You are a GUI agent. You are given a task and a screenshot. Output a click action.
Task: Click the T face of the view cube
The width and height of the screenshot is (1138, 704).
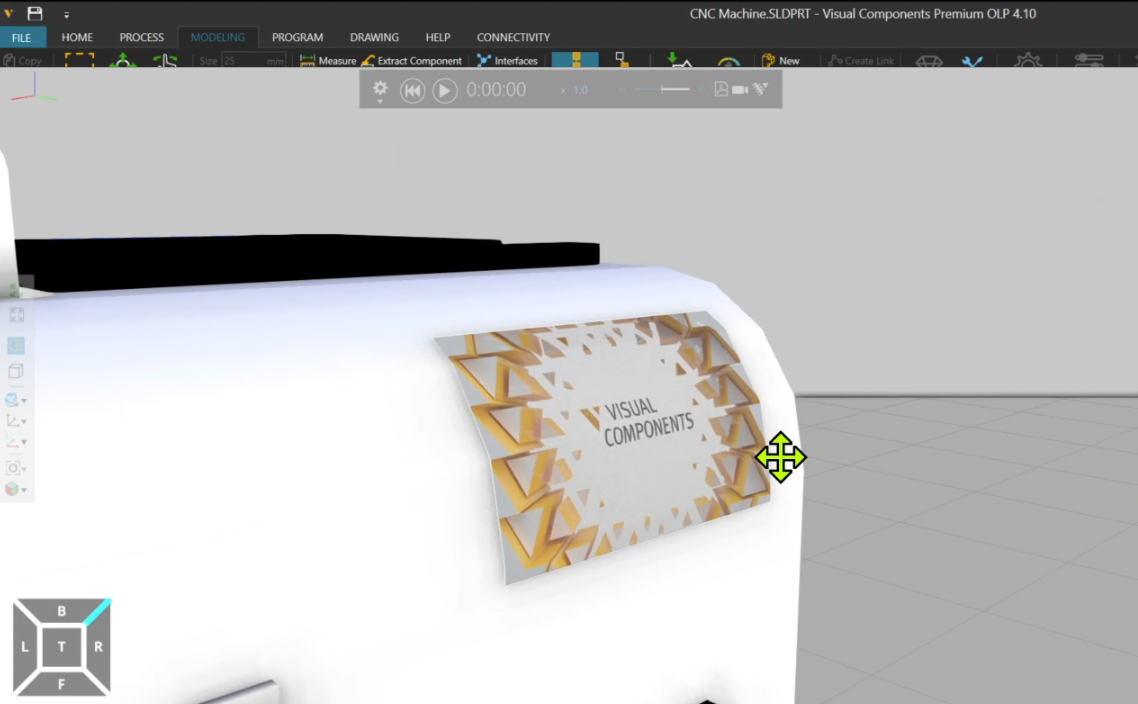pos(62,646)
